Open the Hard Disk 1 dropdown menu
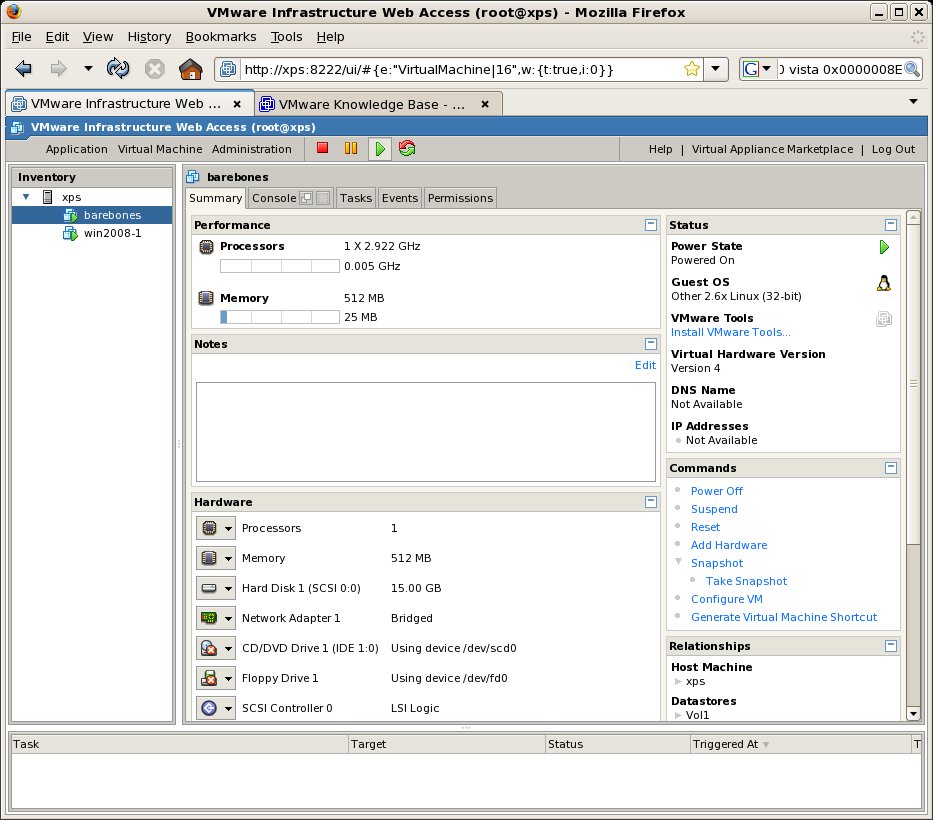The width and height of the screenshot is (933, 820). pyautogui.click(x=228, y=588)
